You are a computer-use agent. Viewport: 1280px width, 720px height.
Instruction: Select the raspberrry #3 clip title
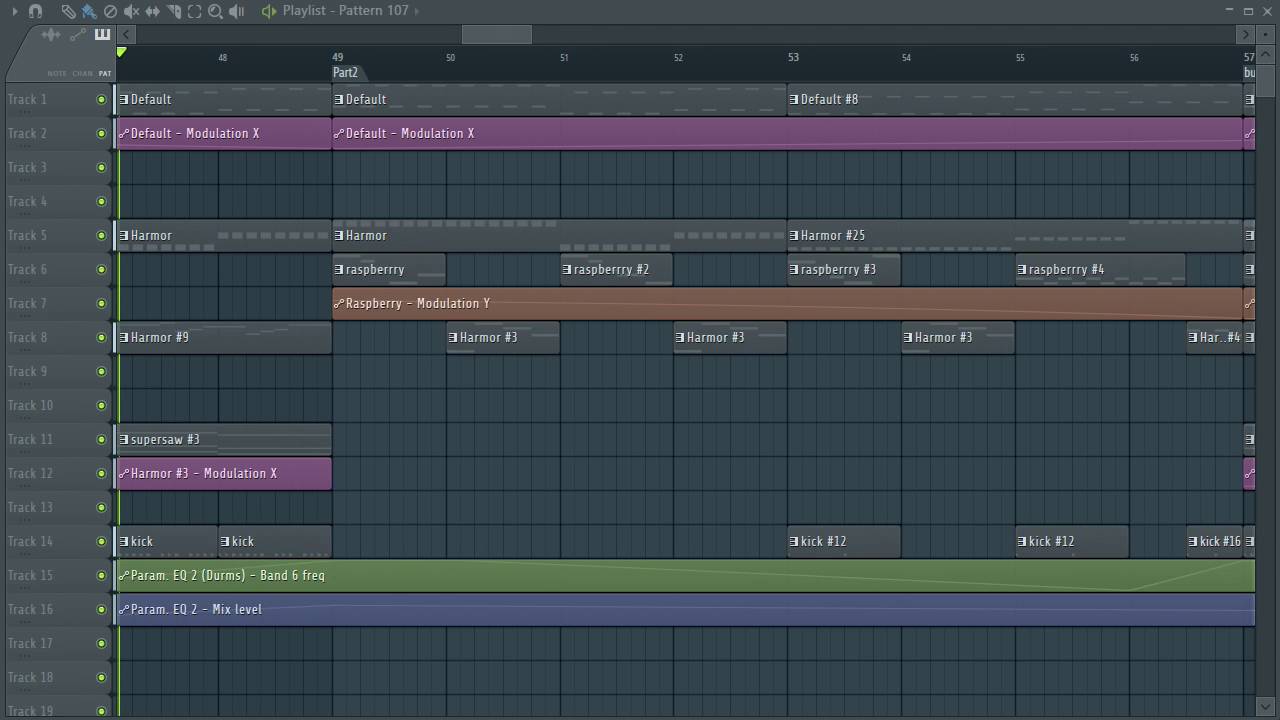pos(838,269)
